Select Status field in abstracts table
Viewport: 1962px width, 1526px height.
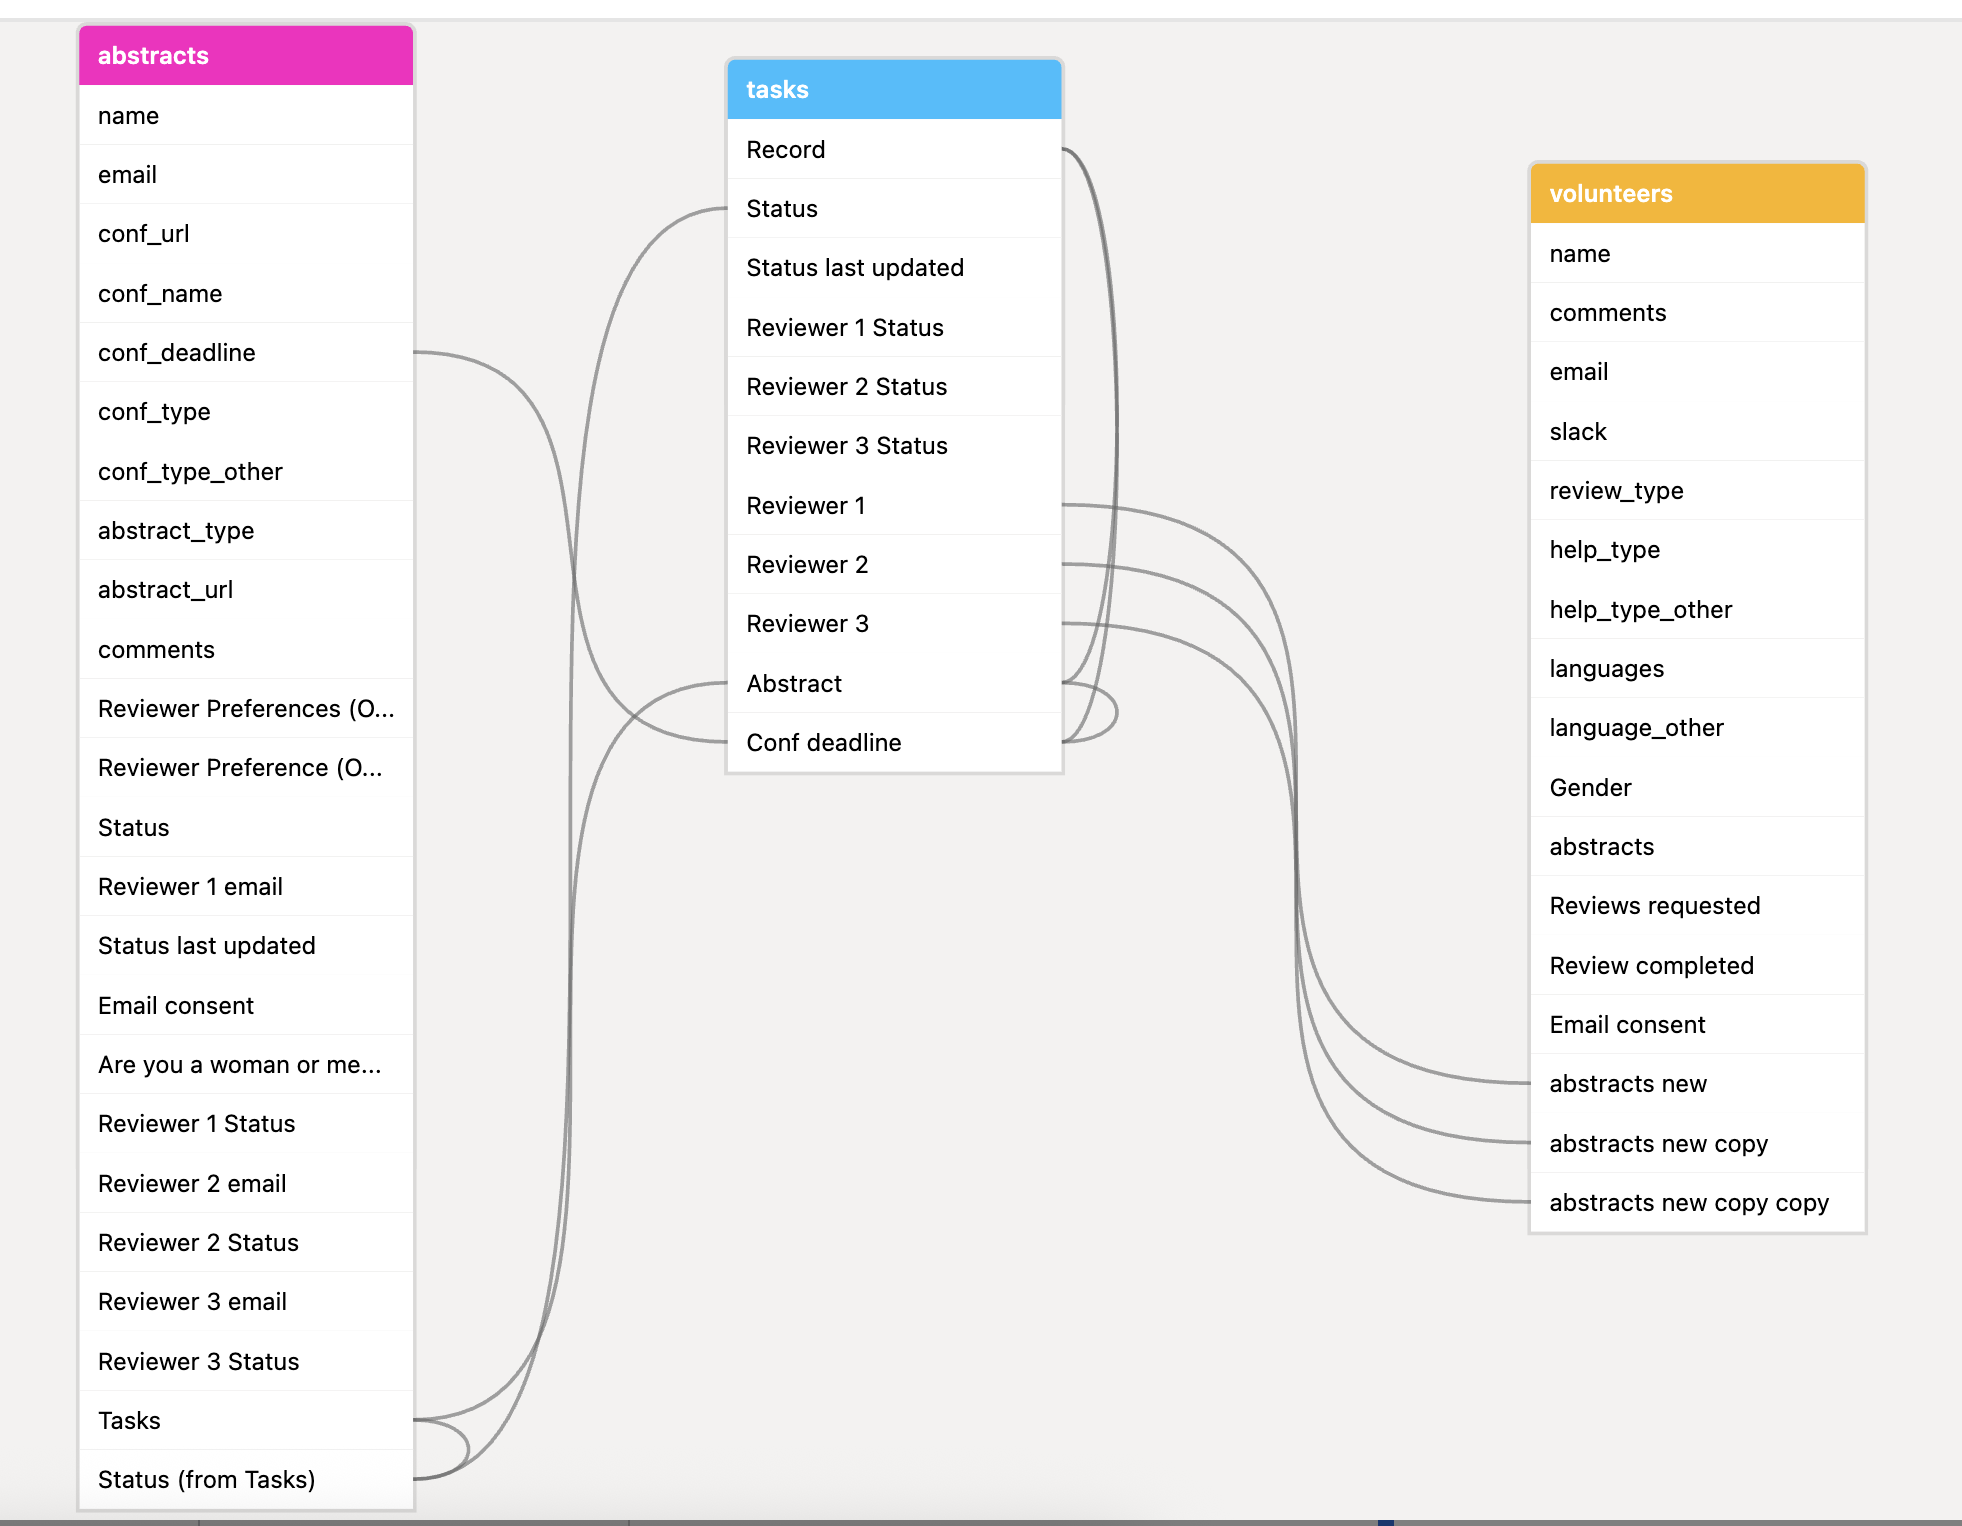pyautogui.click(x=246, y=828)
